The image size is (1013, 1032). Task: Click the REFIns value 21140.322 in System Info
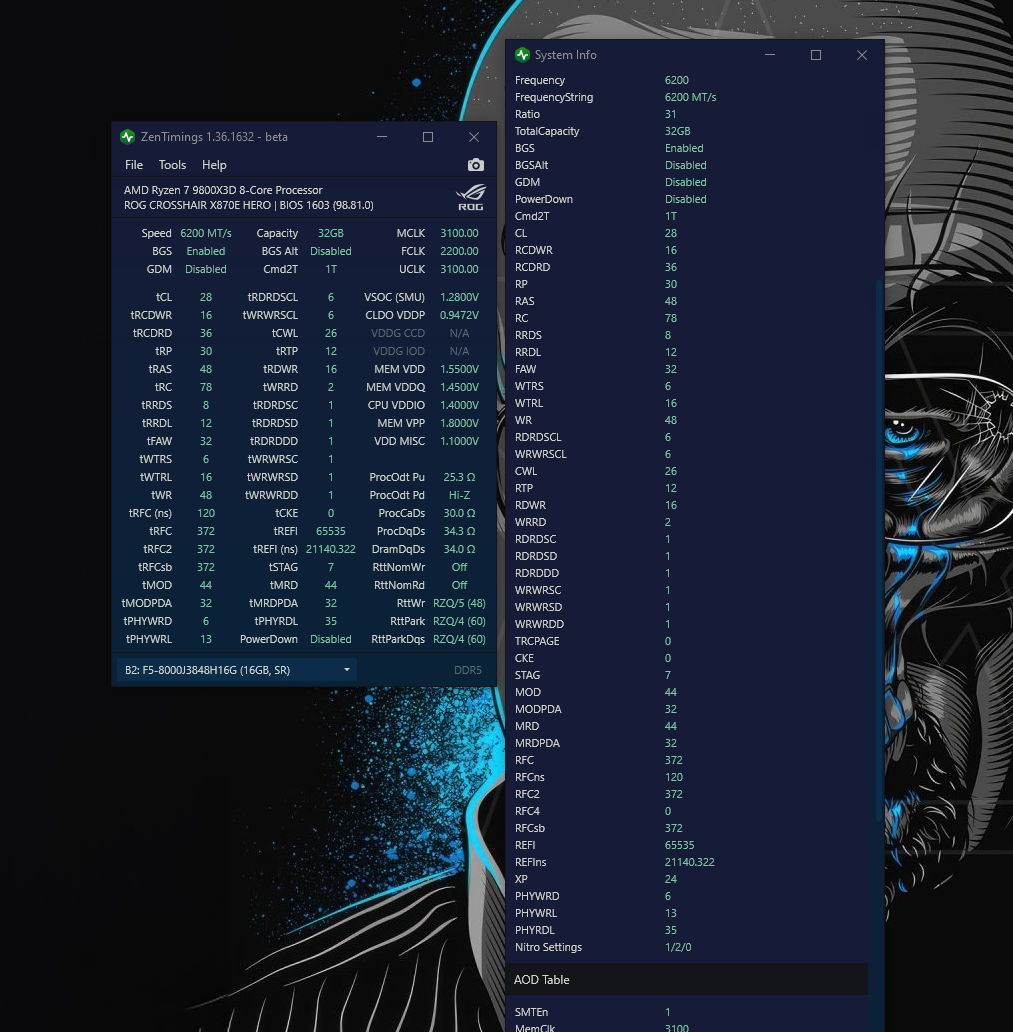(x=689, y=862)
